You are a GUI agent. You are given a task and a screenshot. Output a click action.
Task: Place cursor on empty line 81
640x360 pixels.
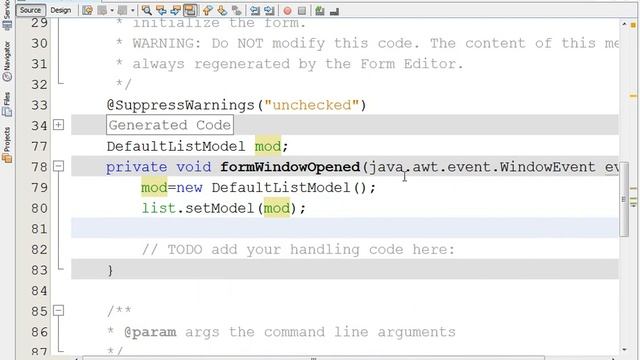point(344,228)
